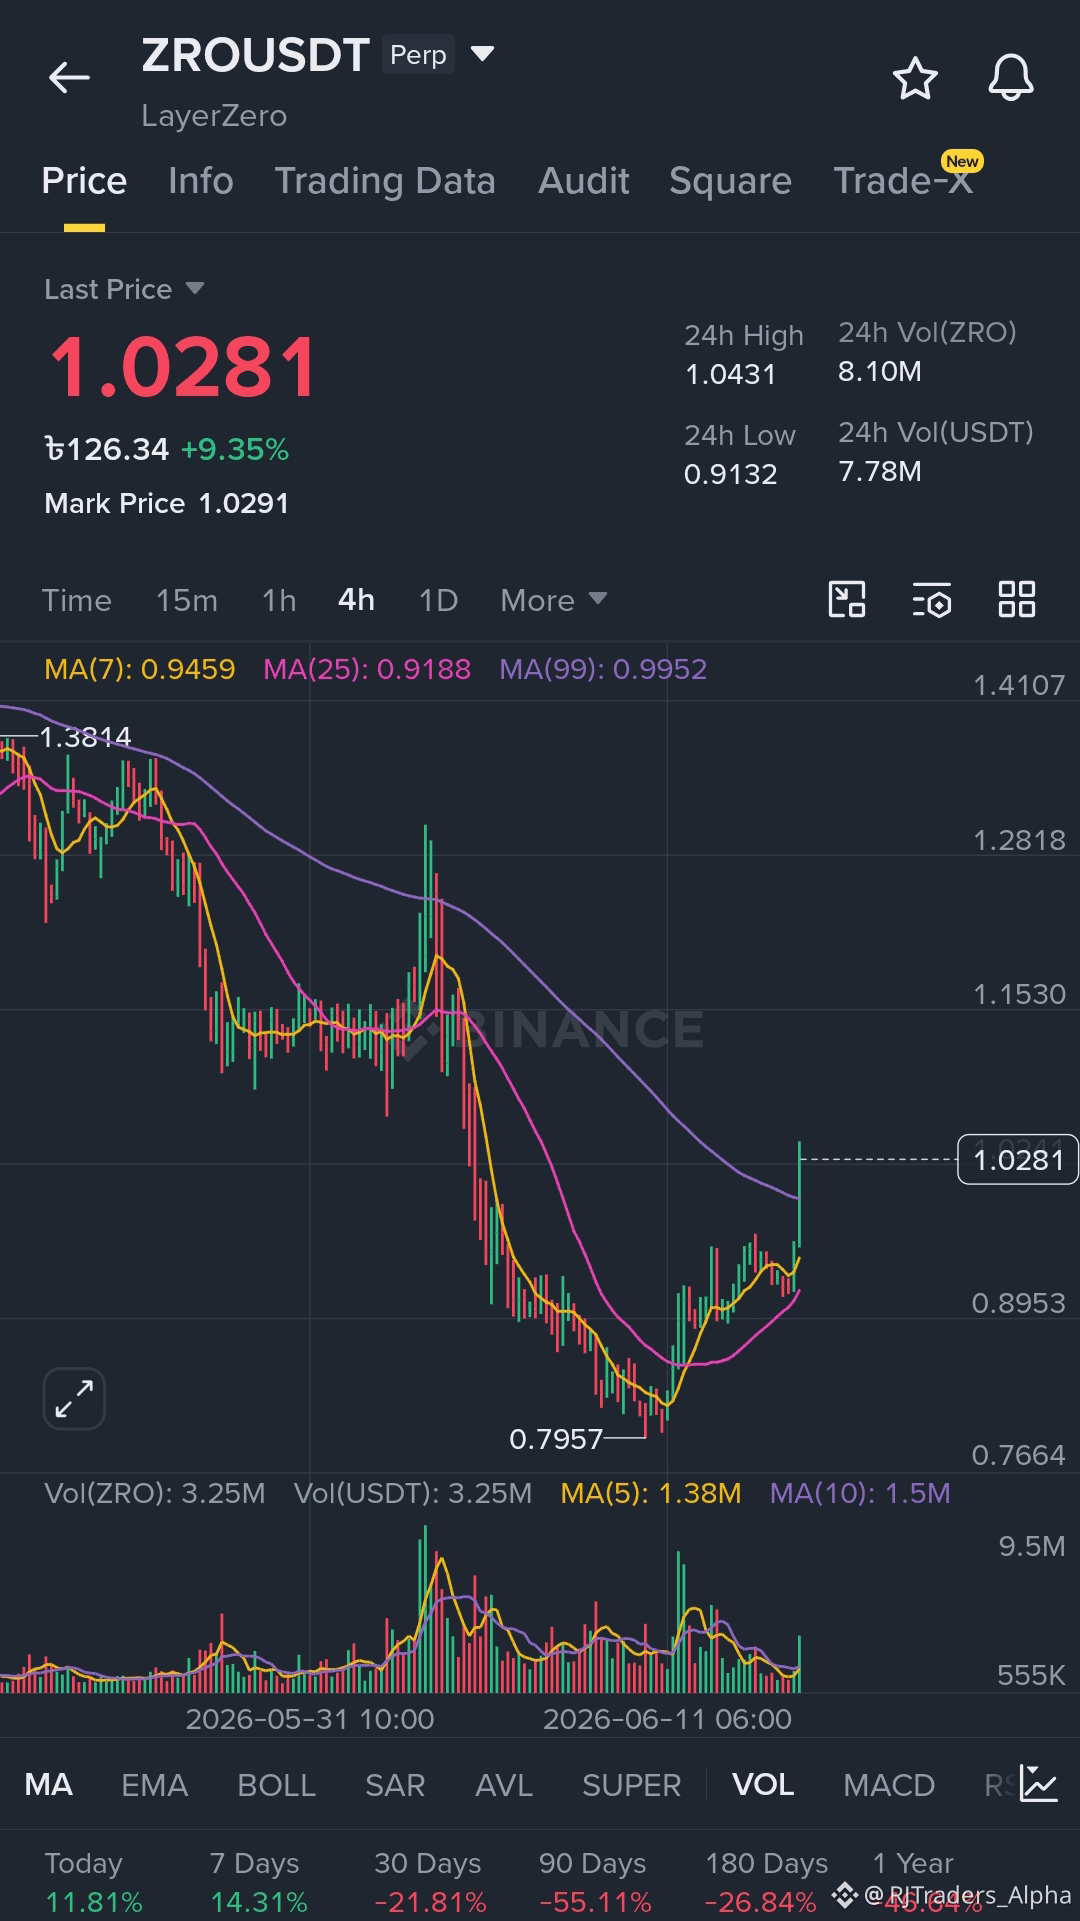Open the Trade-X tab
Screen dimensions: 1080x1921
(x=903, y=181)
